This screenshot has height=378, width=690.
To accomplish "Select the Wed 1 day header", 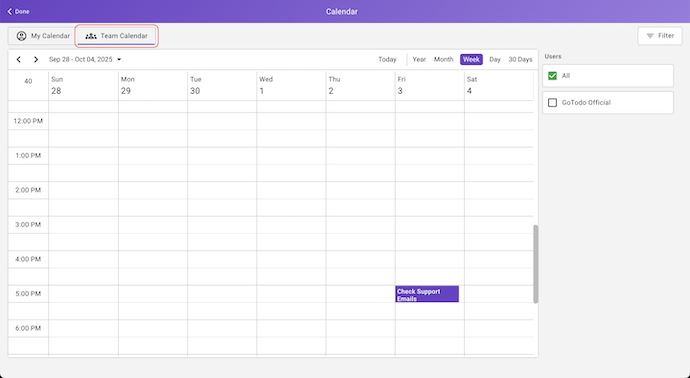I will [291, 85].
